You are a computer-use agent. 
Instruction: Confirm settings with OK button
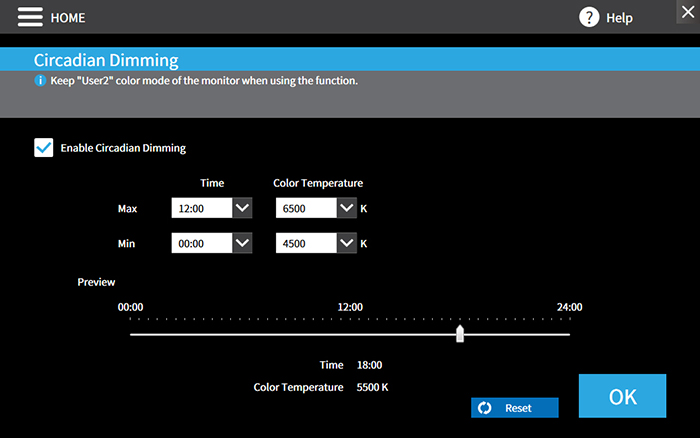click(x=622, y=396)
